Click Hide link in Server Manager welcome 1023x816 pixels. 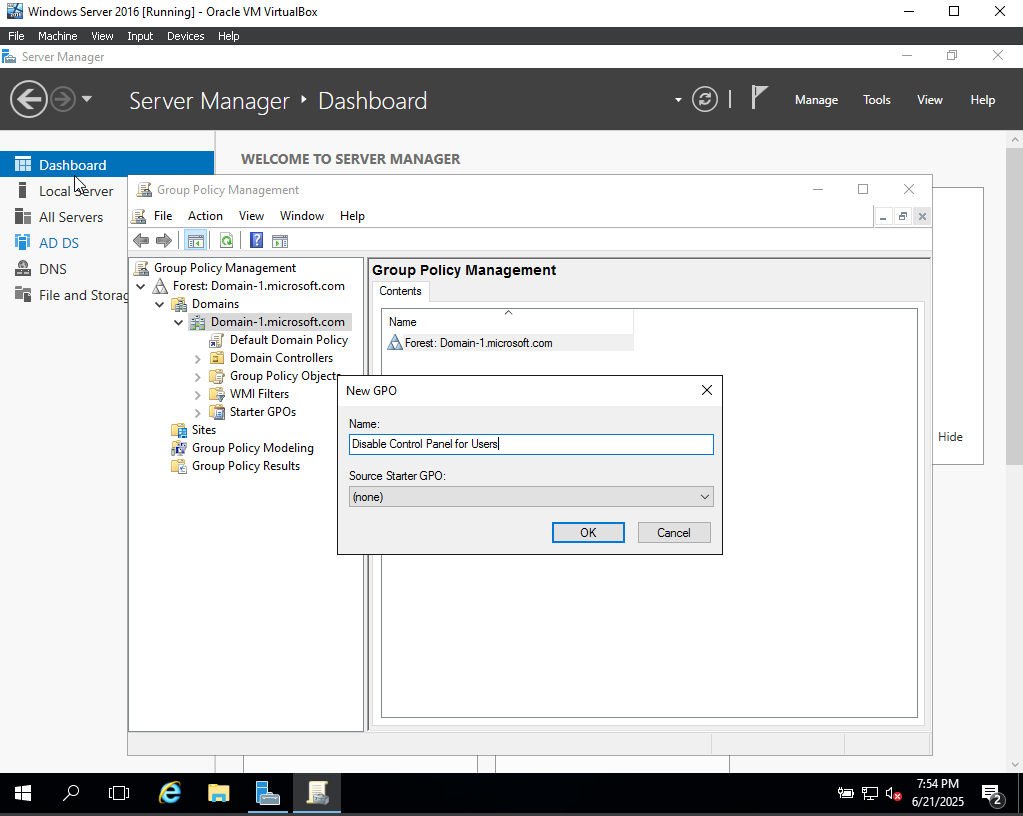[950, 436]
